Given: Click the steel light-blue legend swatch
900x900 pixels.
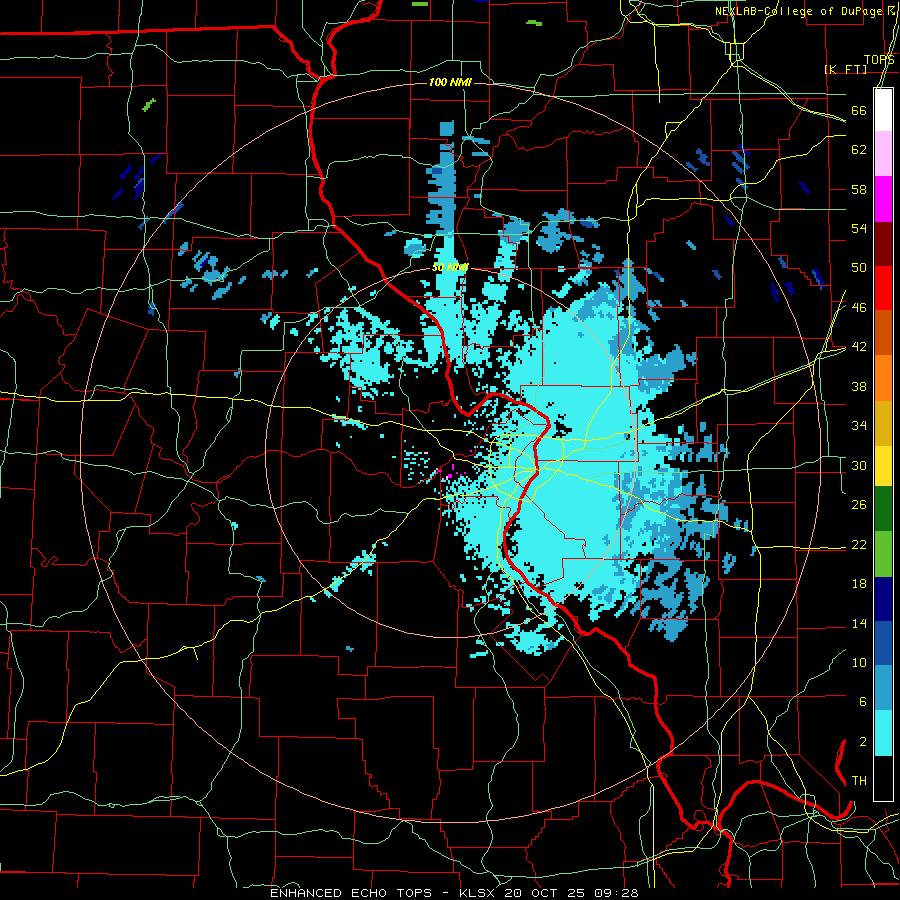Looking at the screenshot, I should click(883, 688).
